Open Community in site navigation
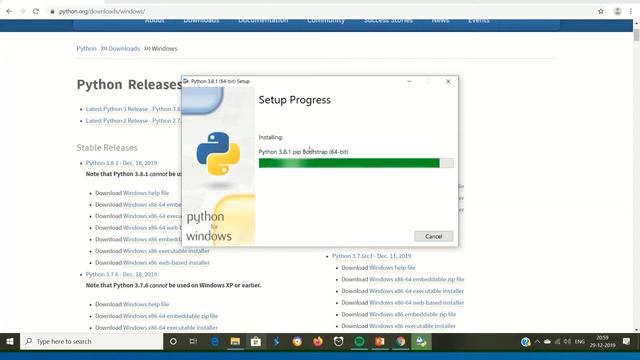The width and height of the screenshot is (640, 360). [326, 20]
